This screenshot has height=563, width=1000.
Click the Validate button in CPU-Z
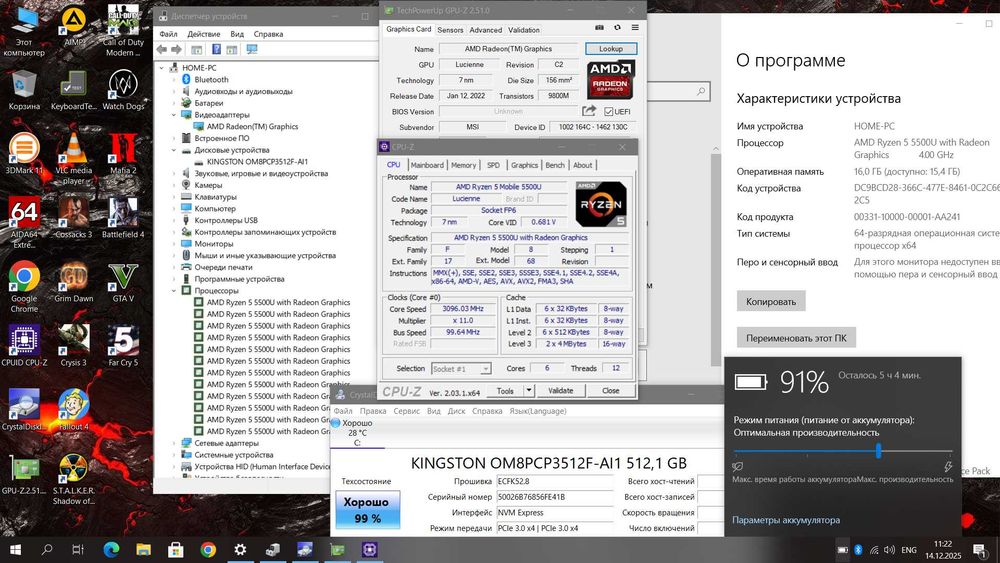[x=561, y=390]
